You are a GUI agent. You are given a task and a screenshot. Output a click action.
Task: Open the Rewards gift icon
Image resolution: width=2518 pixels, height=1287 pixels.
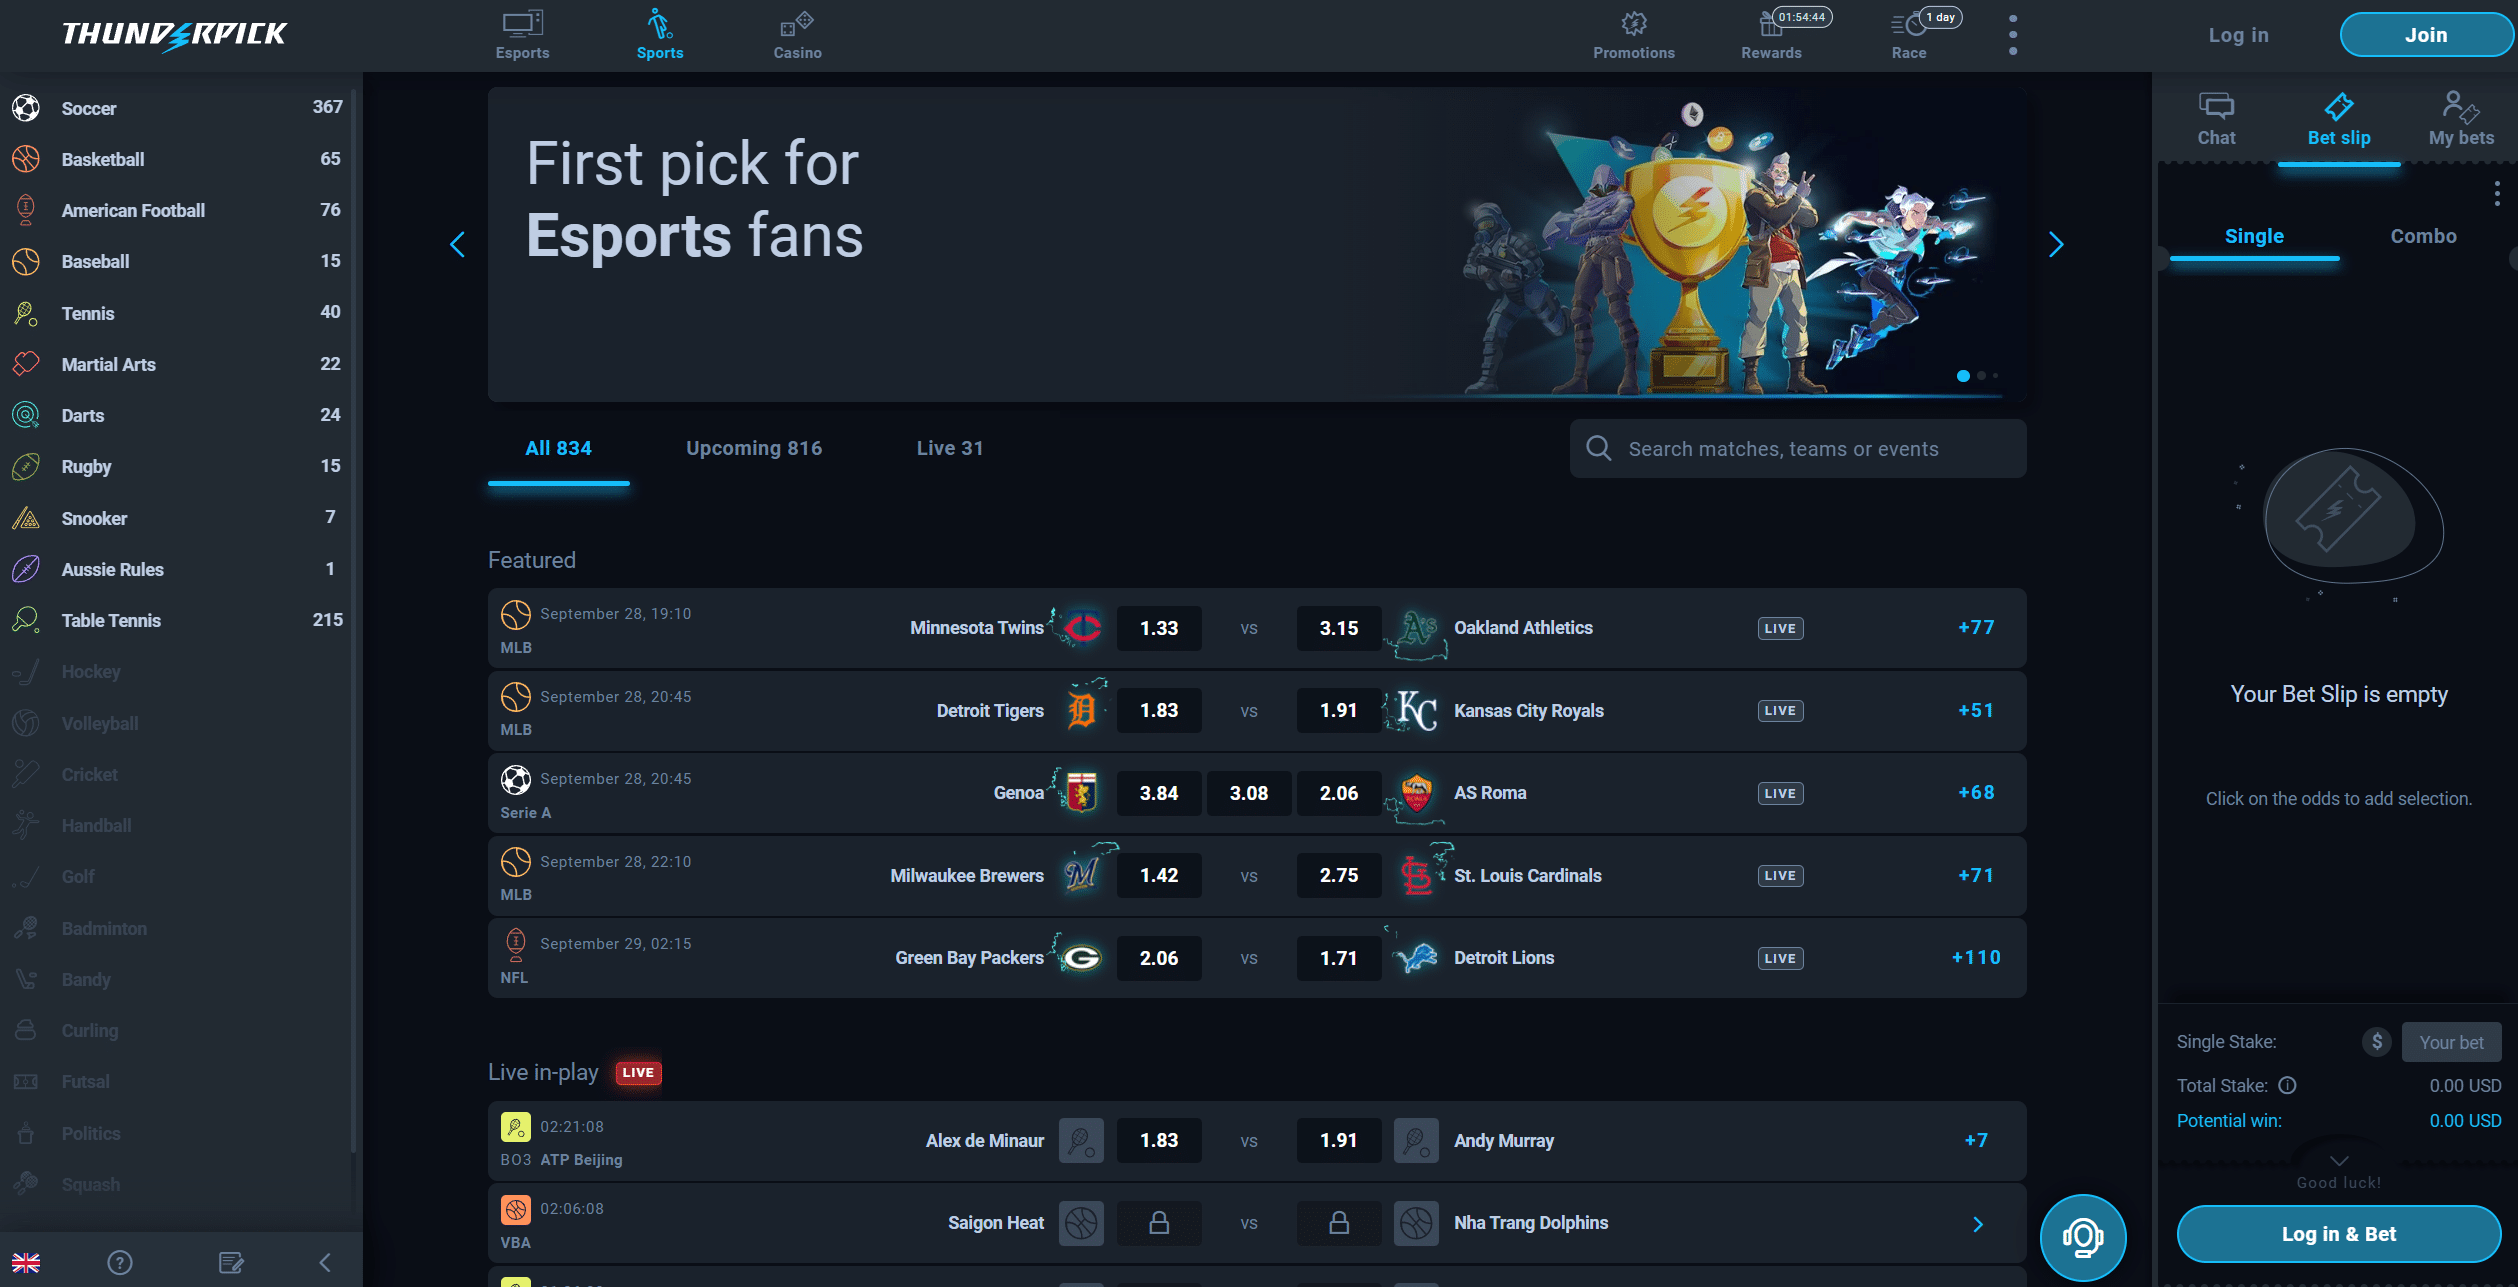pyautogui.click(x=1771, y=24)
